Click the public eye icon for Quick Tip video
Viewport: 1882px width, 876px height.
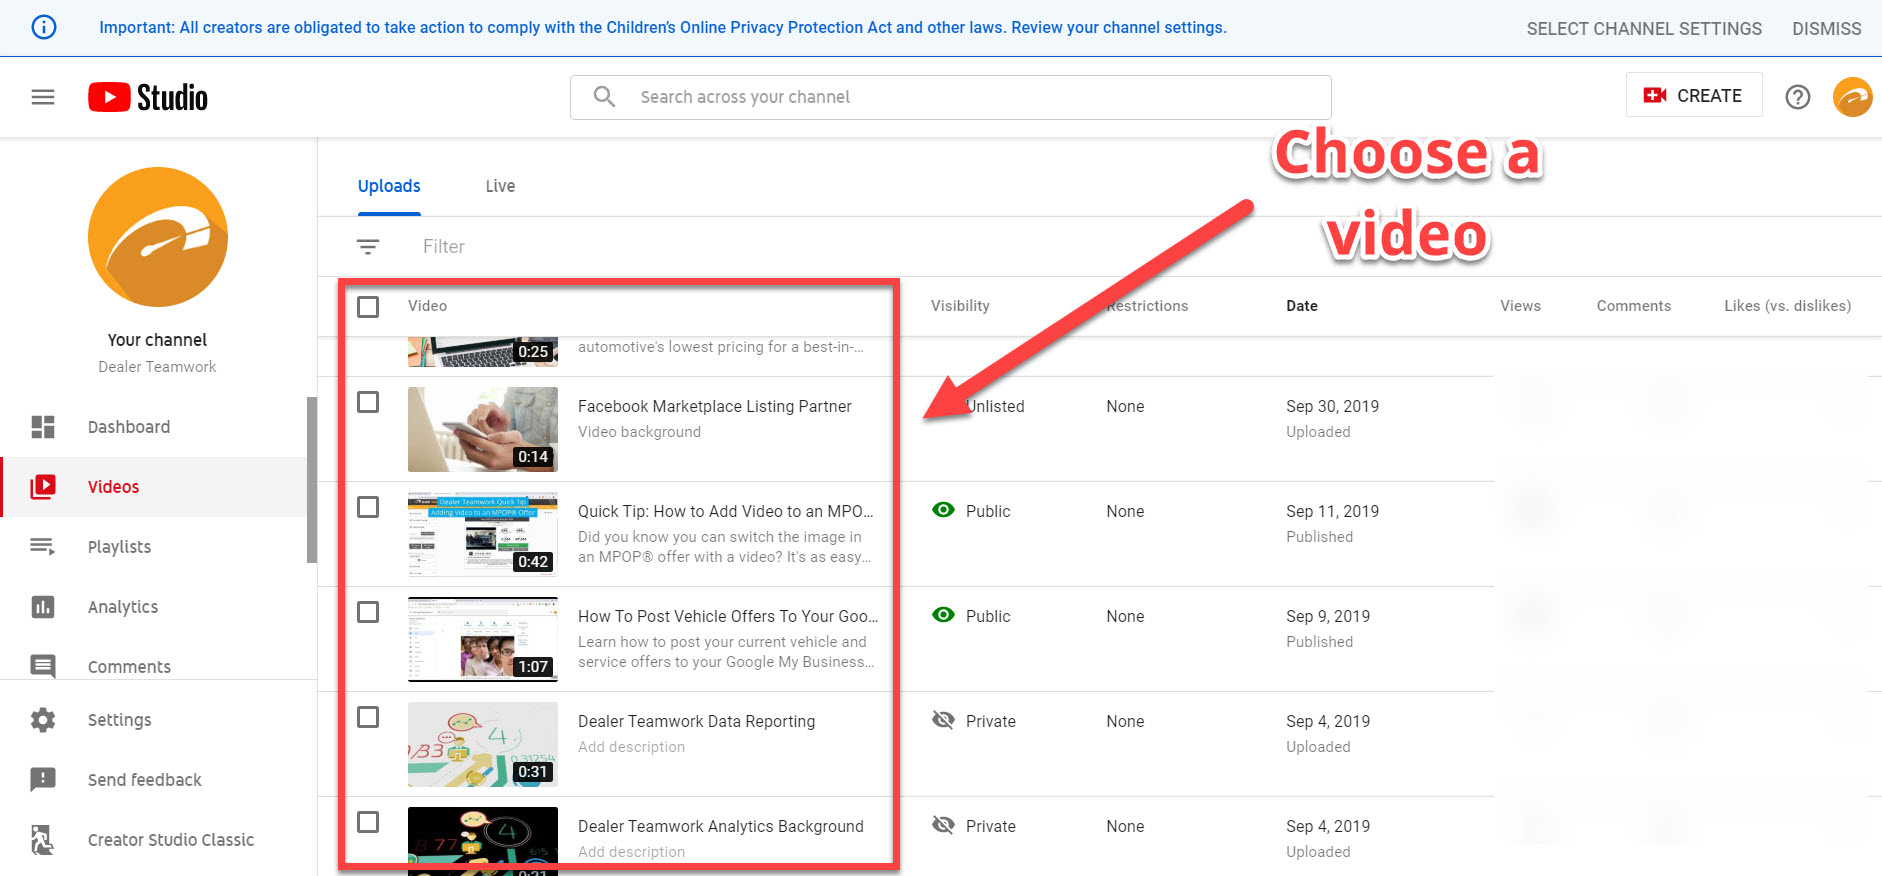click(x=943, y=510)
